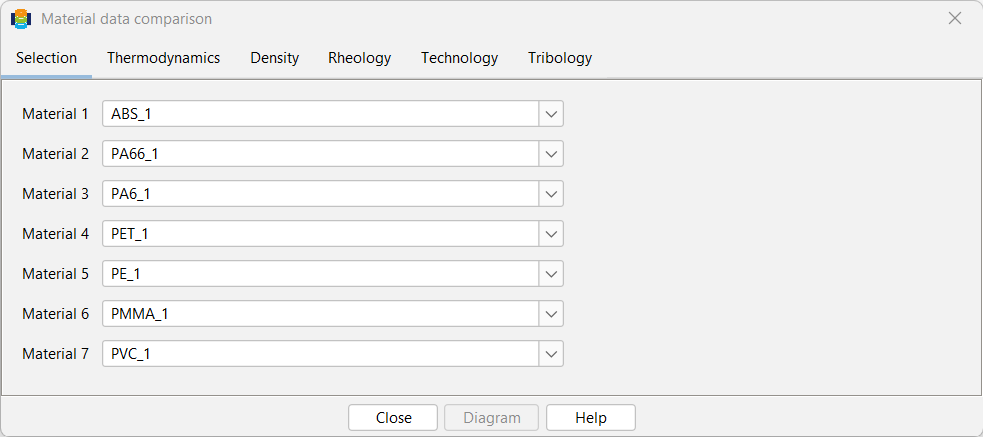
Task: Expand the Material 1 dropdown arrow
Action: point(551,114)
